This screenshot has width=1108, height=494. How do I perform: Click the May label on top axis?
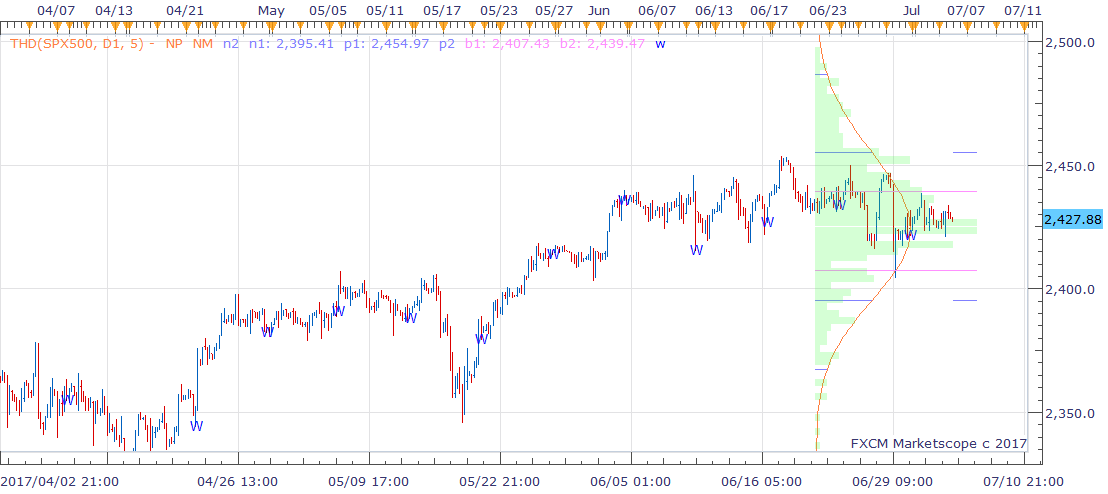(x=271, y=11)
